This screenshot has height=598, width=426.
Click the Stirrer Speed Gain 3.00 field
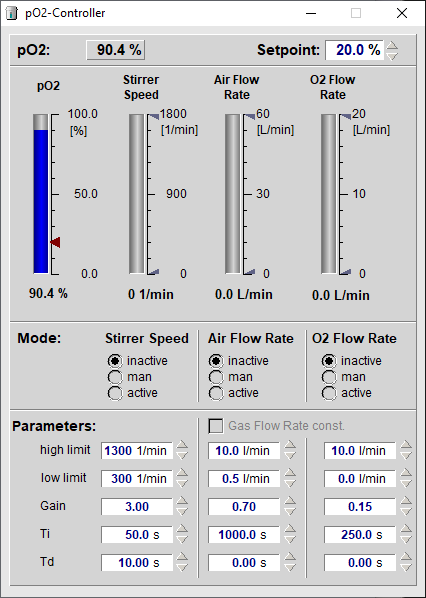pos(137,506)
